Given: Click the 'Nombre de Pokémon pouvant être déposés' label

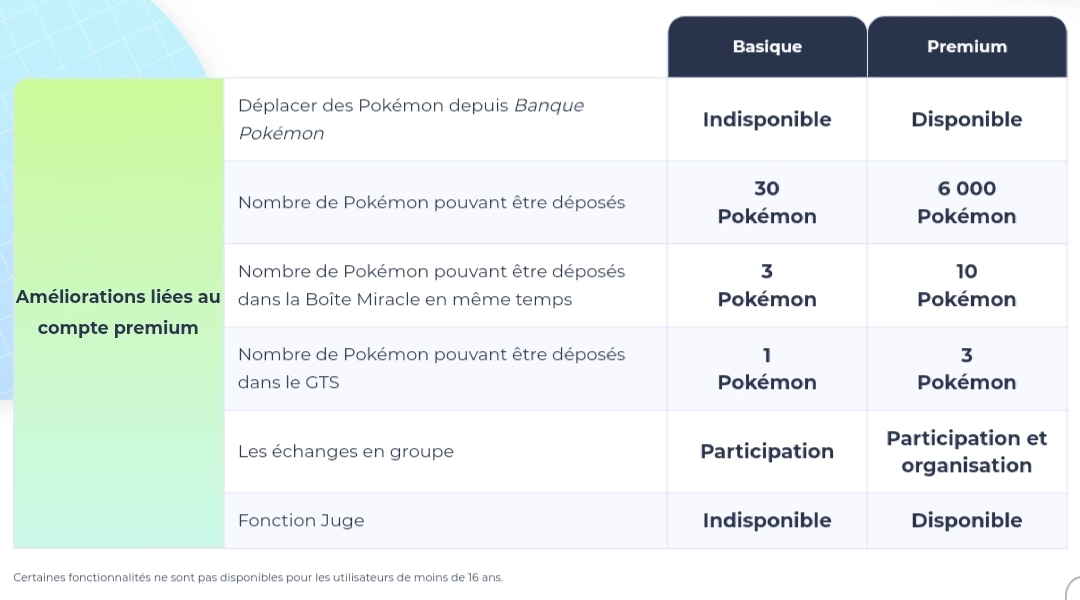Looking at the screenshot, I should pos(431,202).
